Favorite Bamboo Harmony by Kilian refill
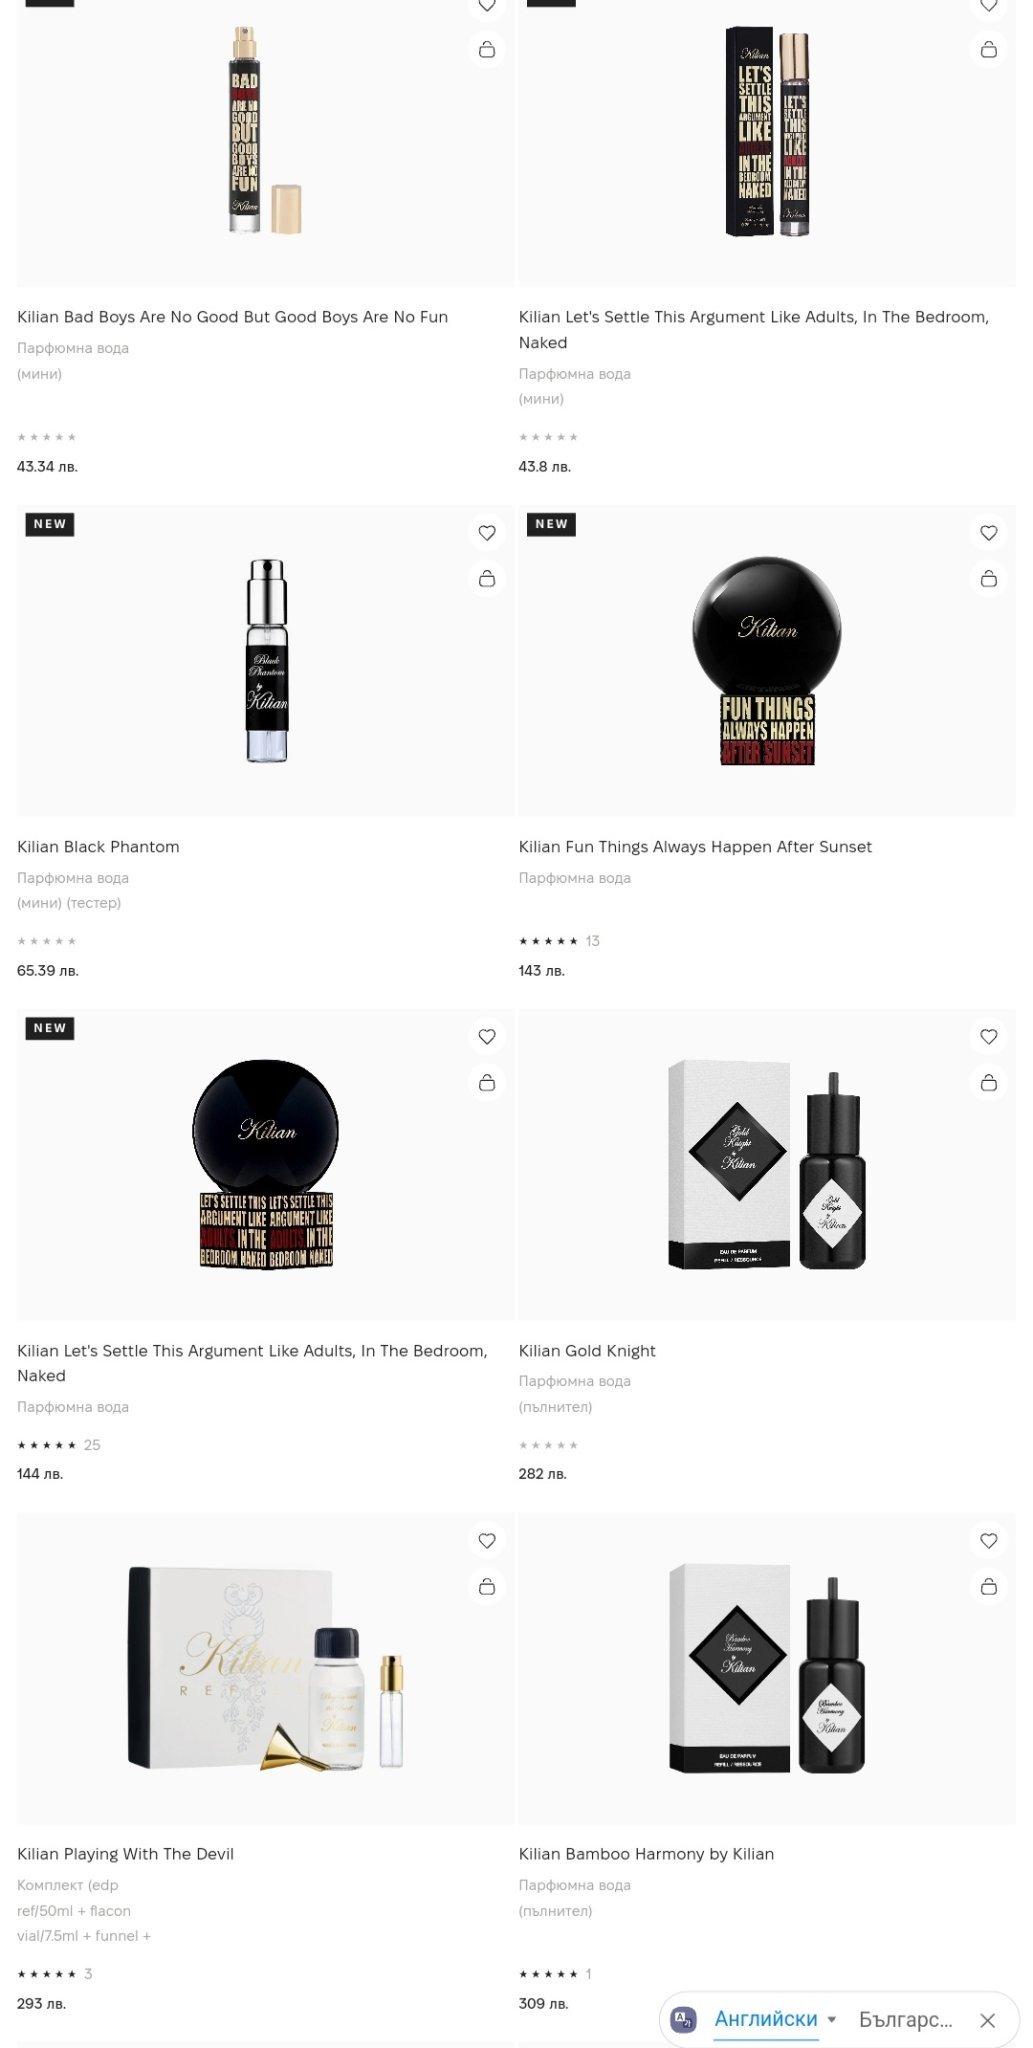The image size is (1033, 2048). 989,1541
